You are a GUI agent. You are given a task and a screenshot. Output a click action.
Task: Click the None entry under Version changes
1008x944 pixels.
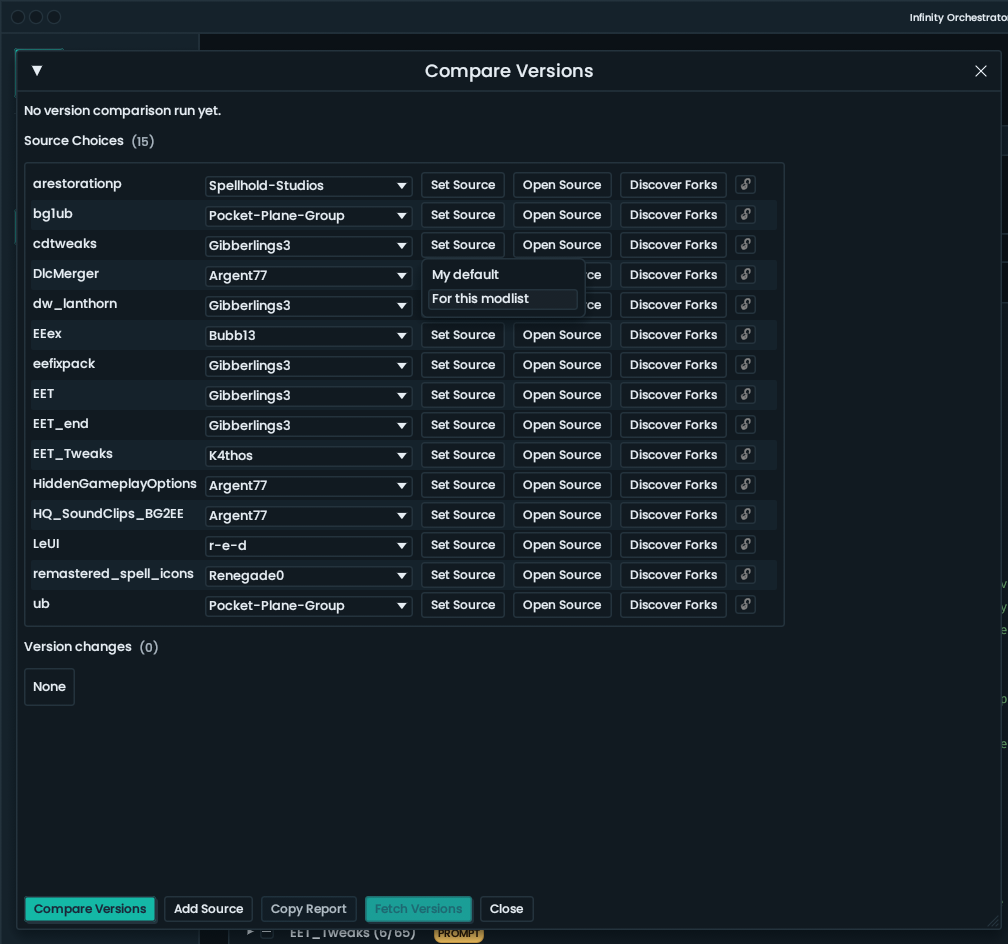point(50,687)
